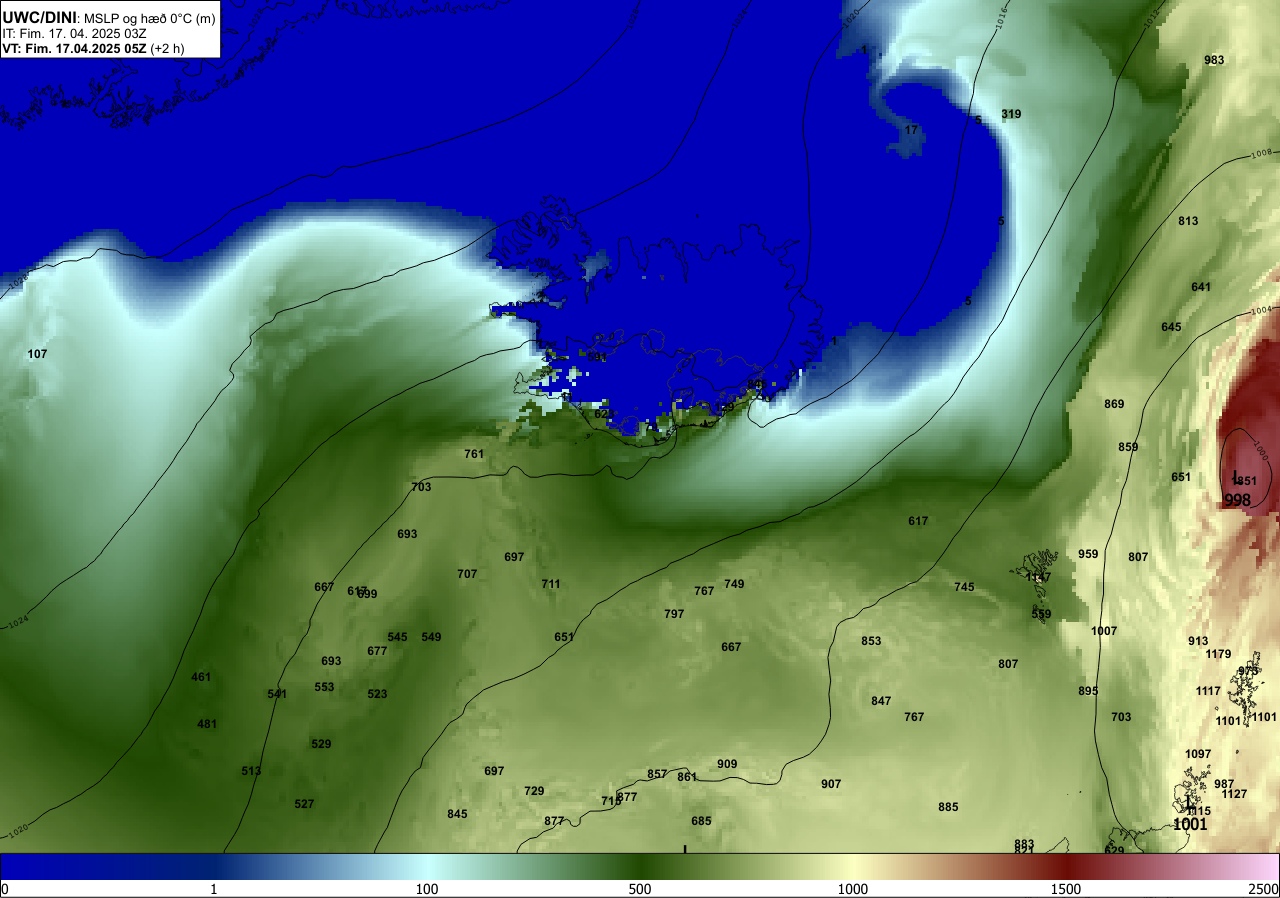Screen dimensions: 1280x898
Task: Click the 1007 height value
Action: [1104, 631]
